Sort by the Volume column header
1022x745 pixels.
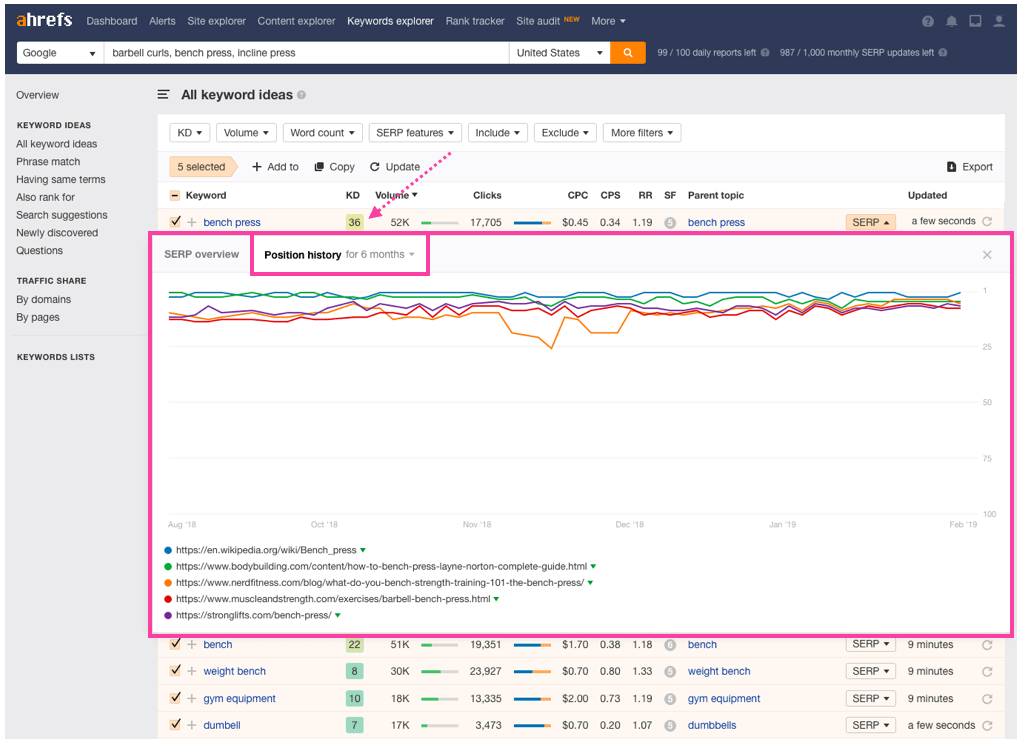[x=396, y=196]
